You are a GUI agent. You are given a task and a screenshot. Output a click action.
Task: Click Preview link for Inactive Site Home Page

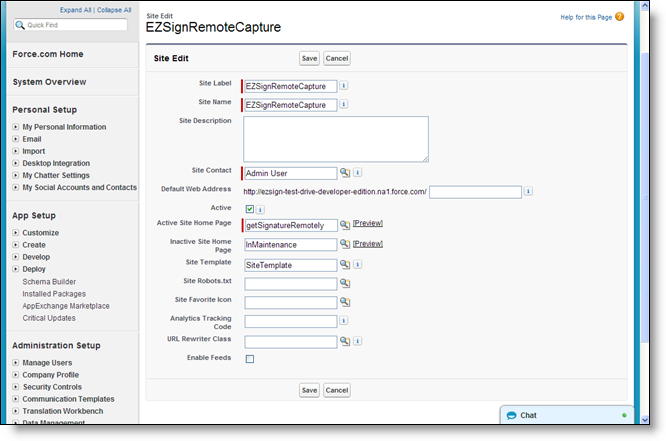click(x=368, y=243)
